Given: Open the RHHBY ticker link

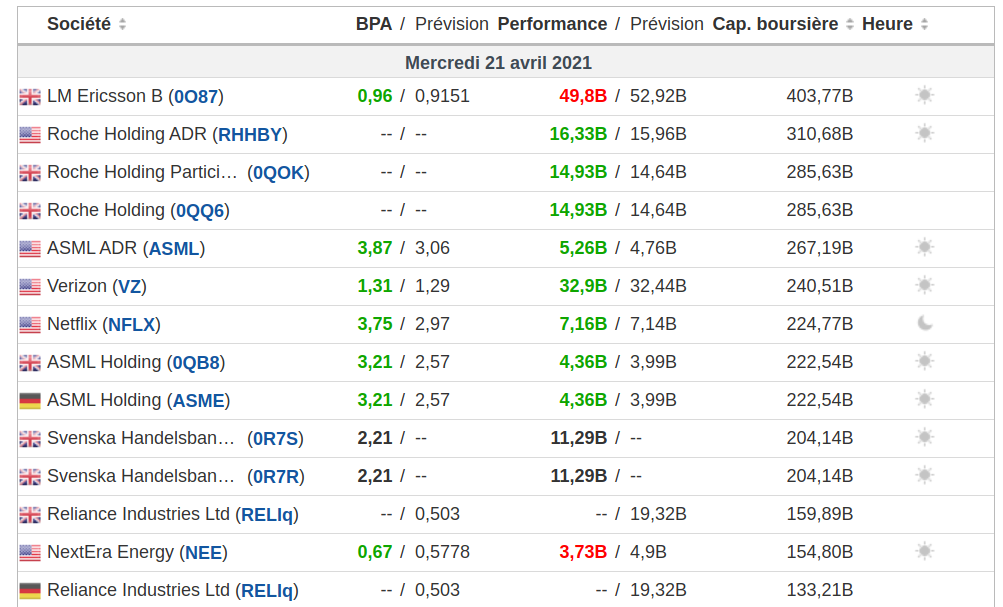Looking at the screenshot, I should [x=251, y=135].
